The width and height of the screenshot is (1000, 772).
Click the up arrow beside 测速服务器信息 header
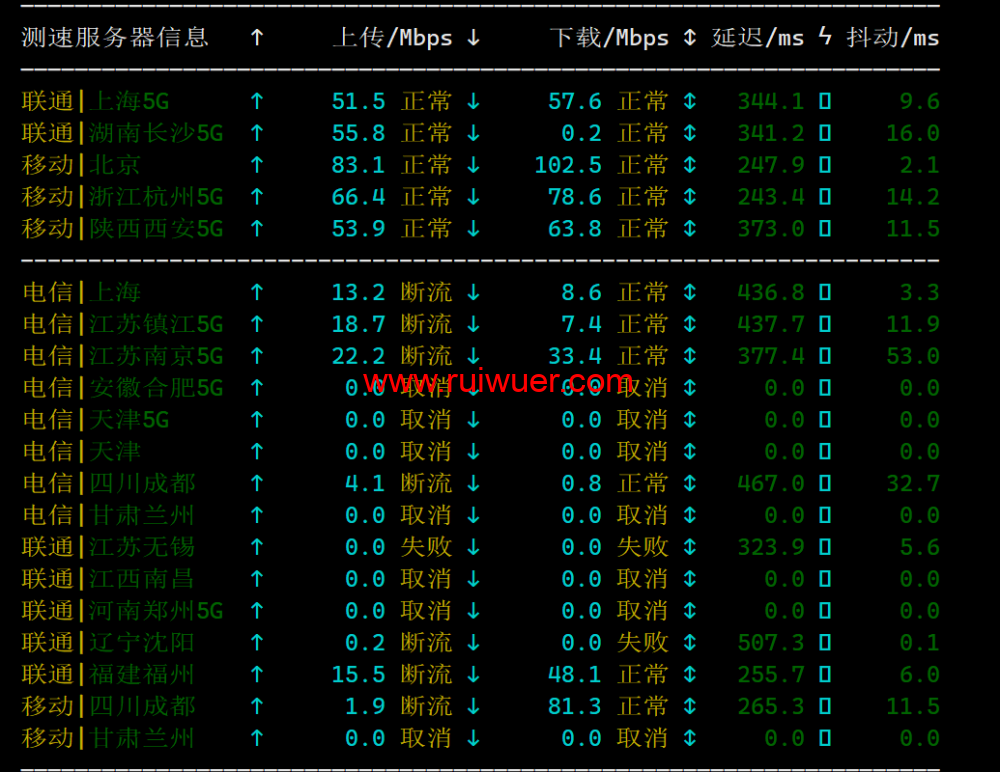click(257, 38)
